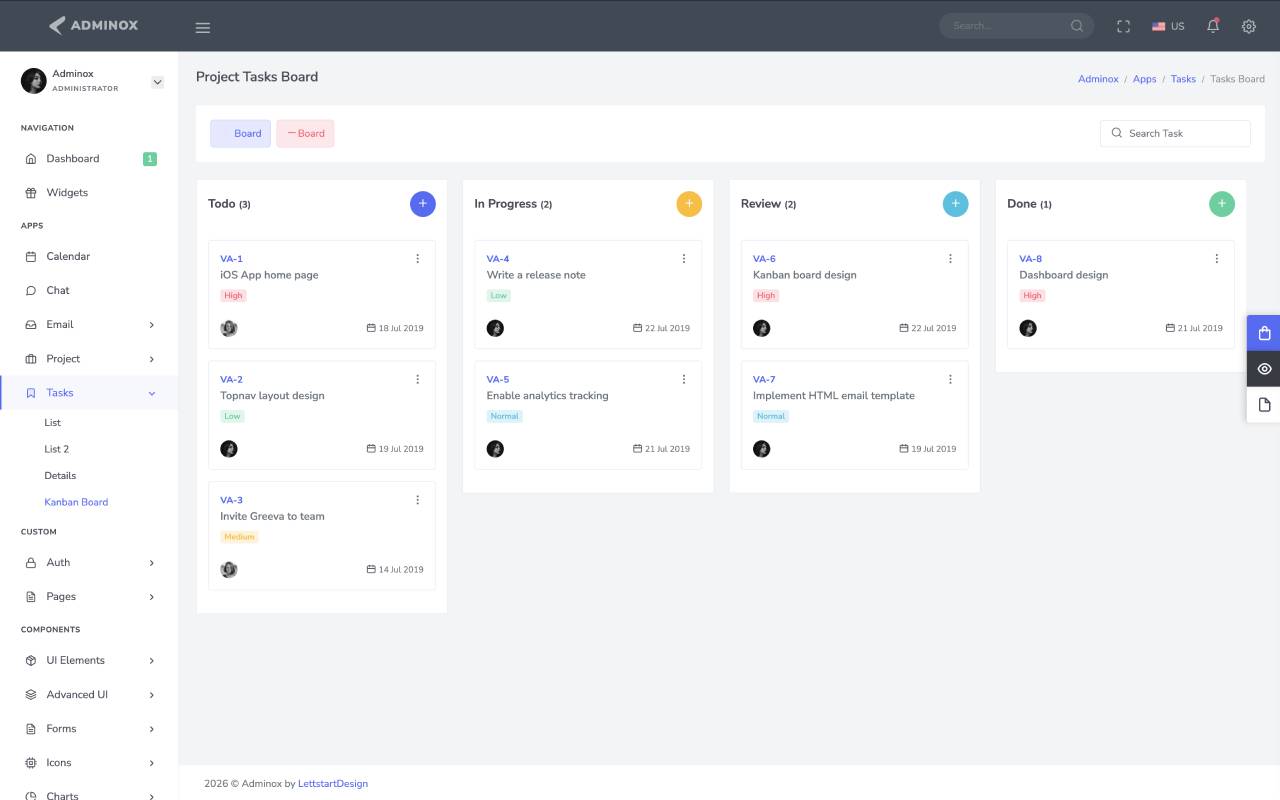Screen dimensions: 1280x800
Task: Open the task Details page
Action: 60,476
